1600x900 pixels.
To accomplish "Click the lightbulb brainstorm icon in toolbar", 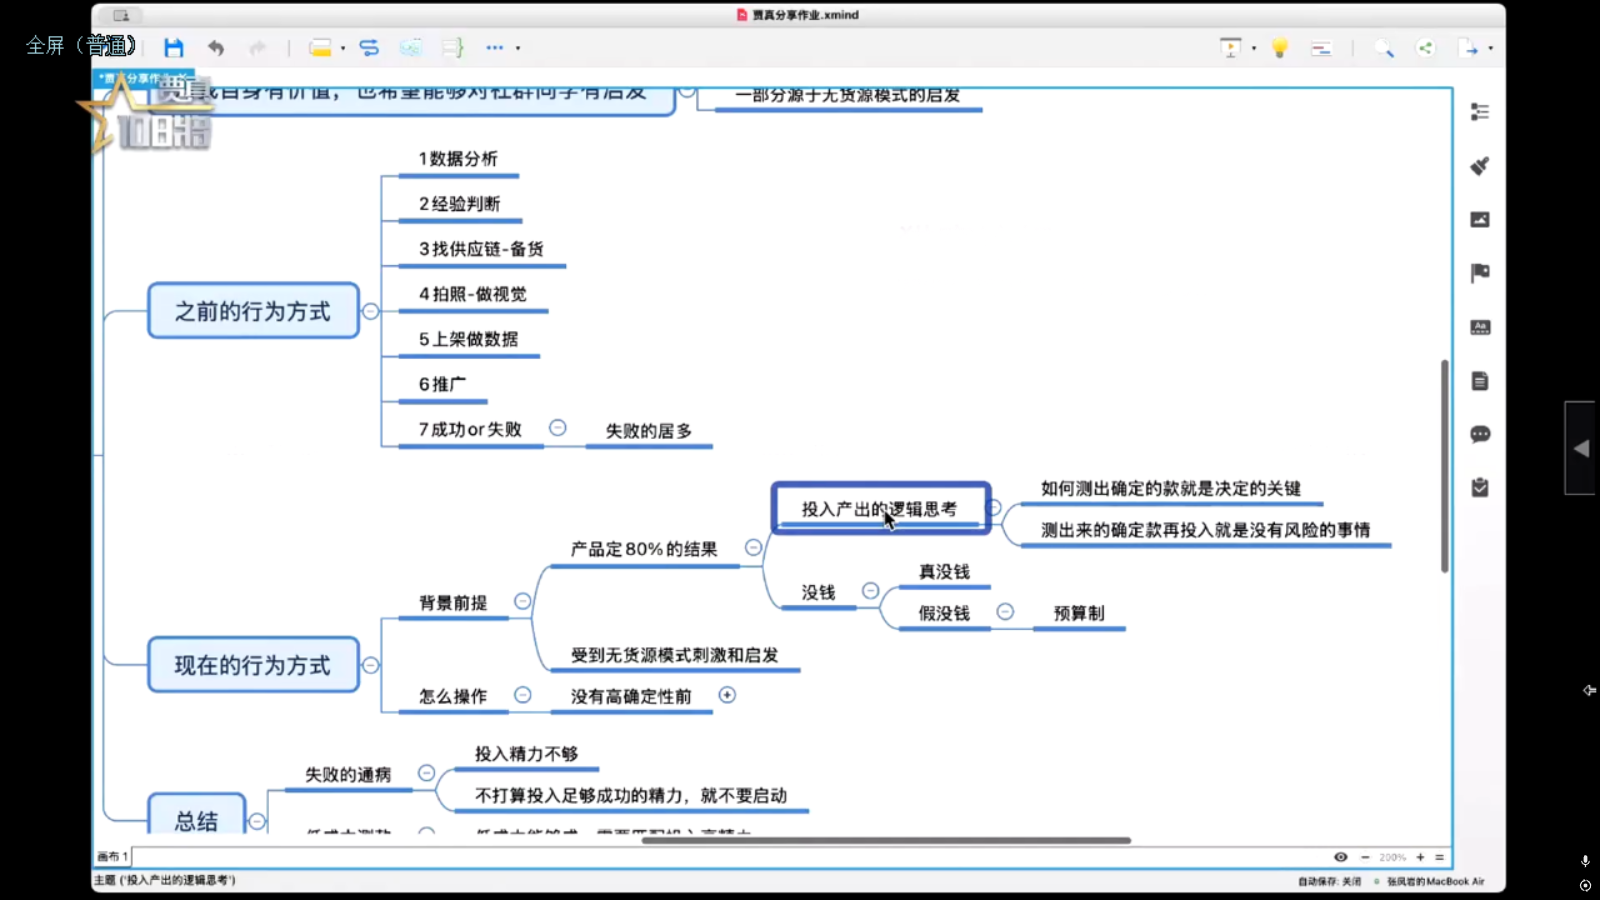I will (x=1279, y=48).
